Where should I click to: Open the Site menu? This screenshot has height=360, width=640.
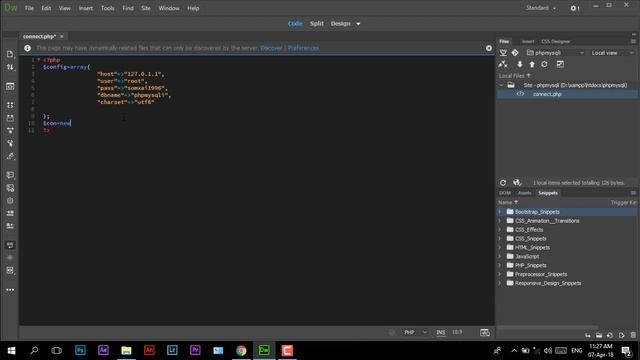tap(146, 8)
